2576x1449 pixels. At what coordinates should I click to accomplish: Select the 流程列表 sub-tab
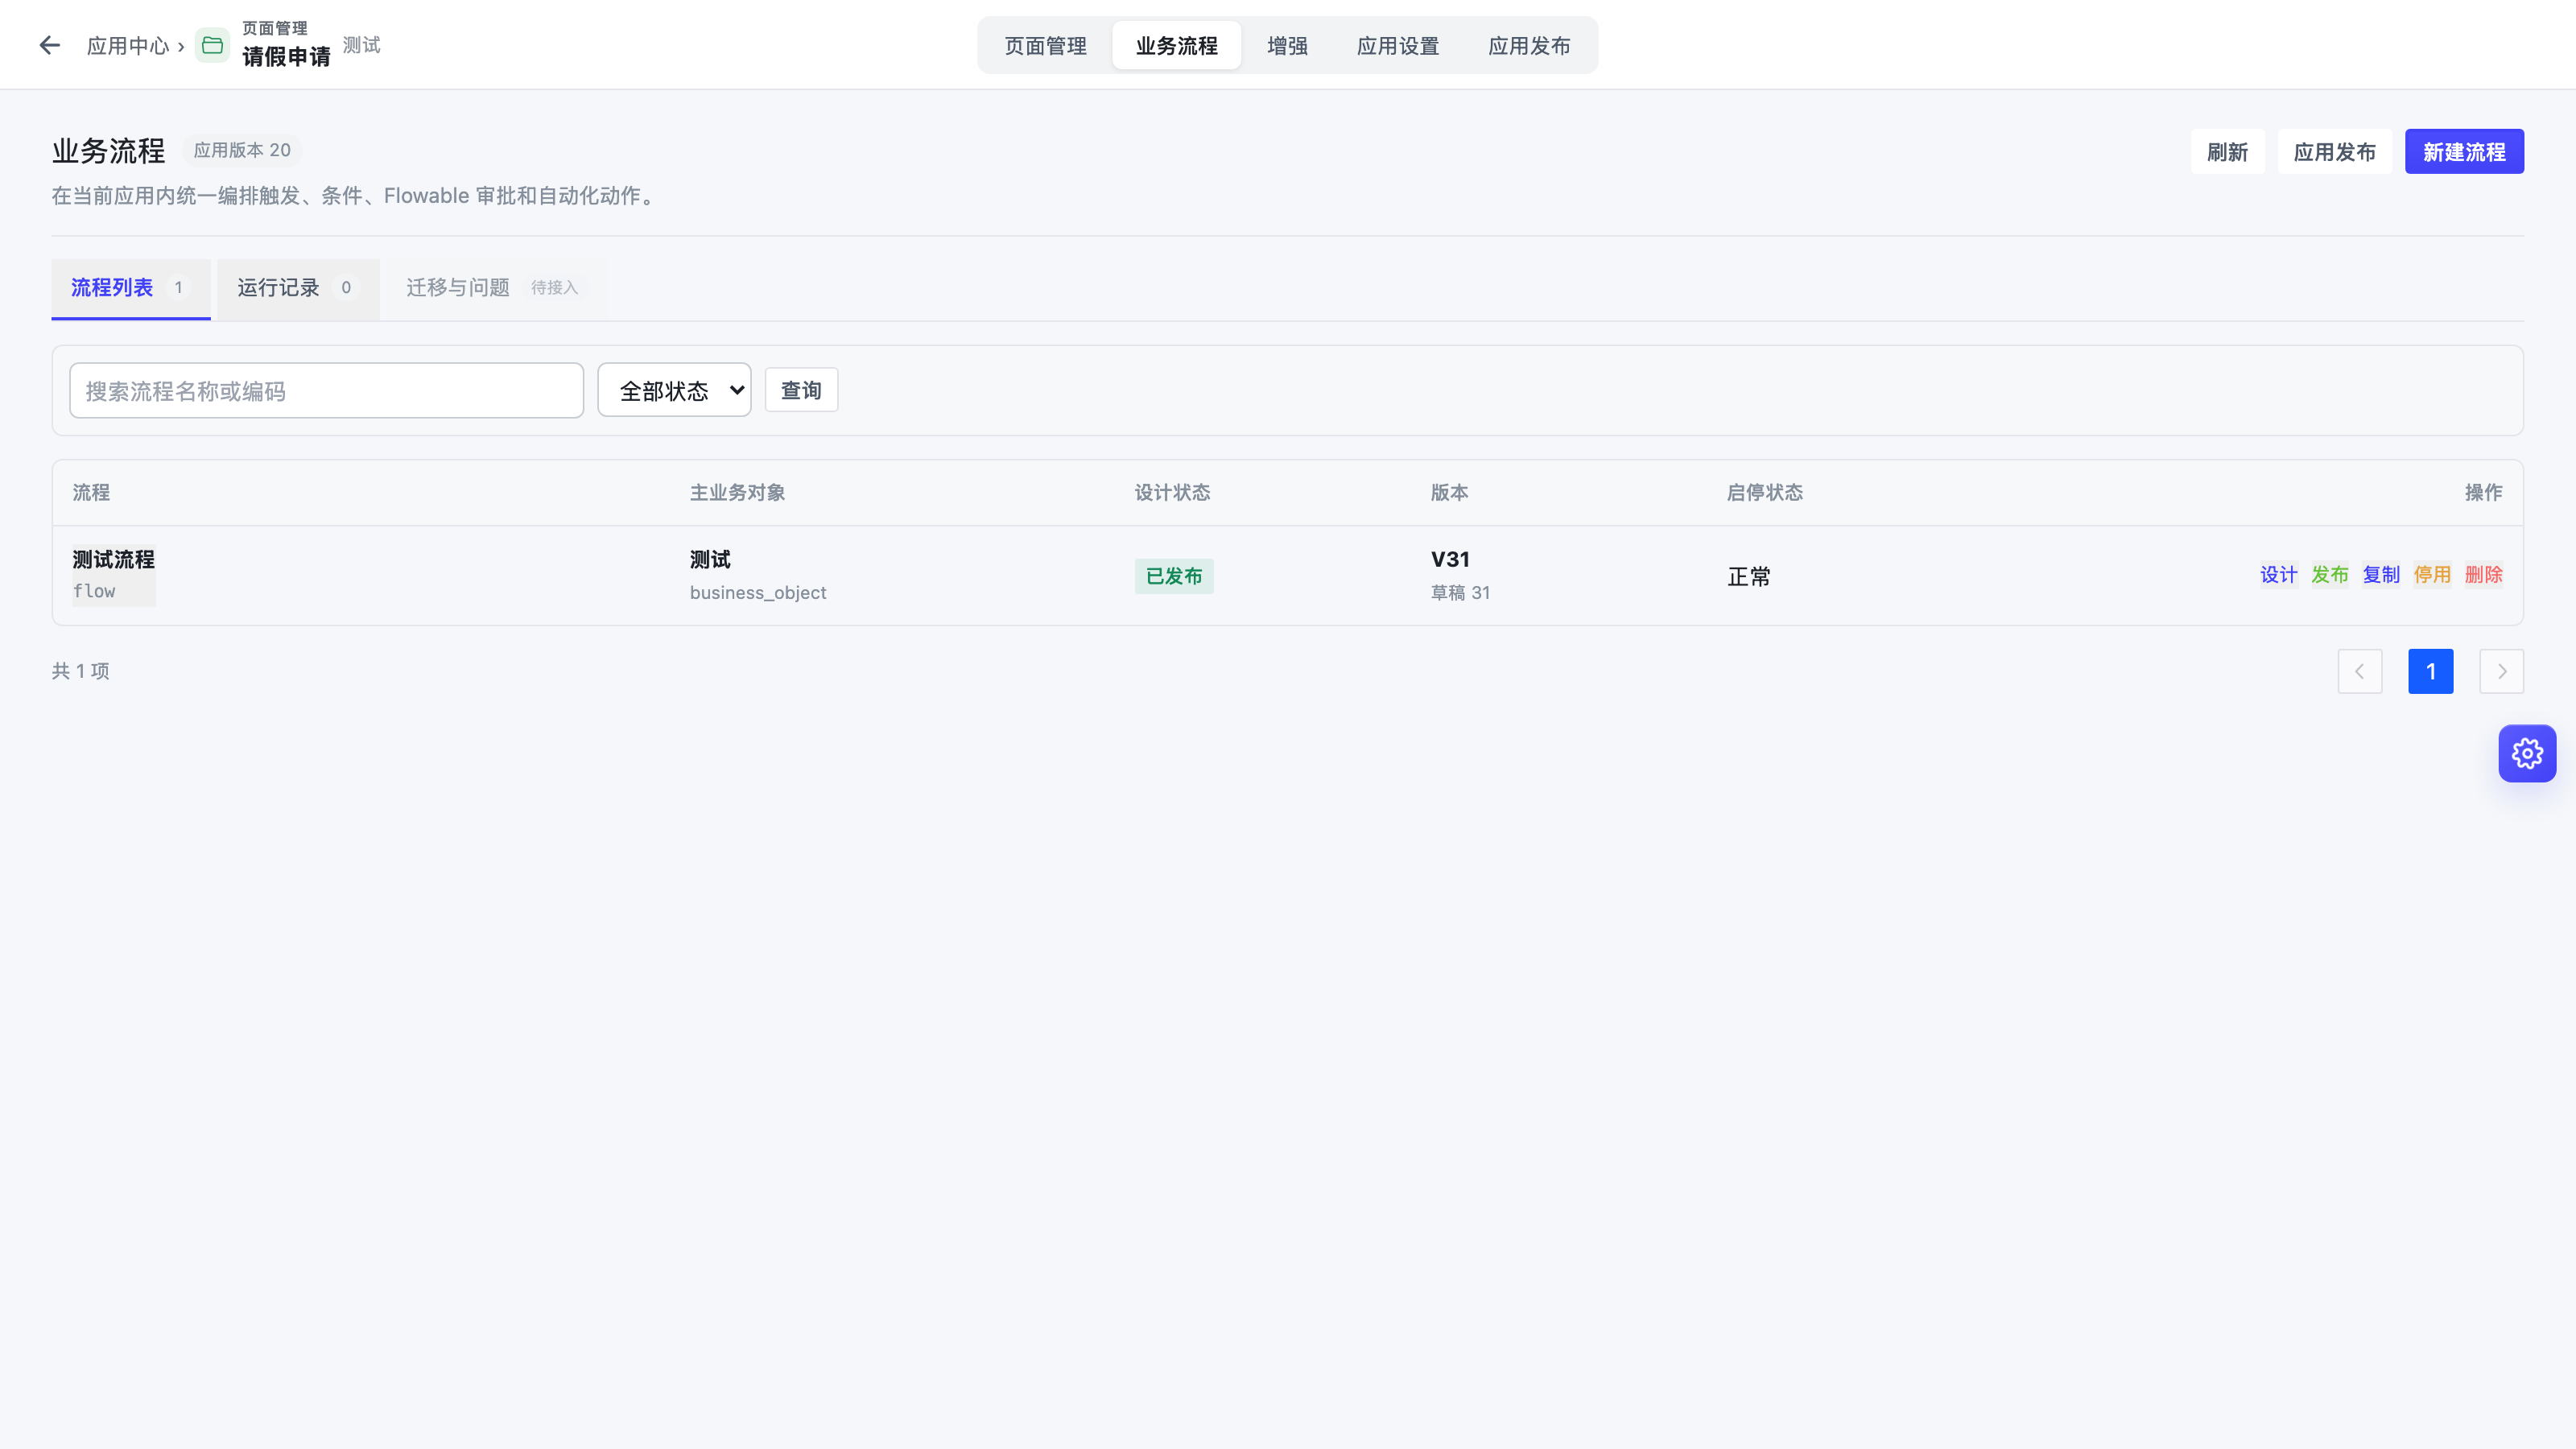pyautogui.click(x=131, y=288)
